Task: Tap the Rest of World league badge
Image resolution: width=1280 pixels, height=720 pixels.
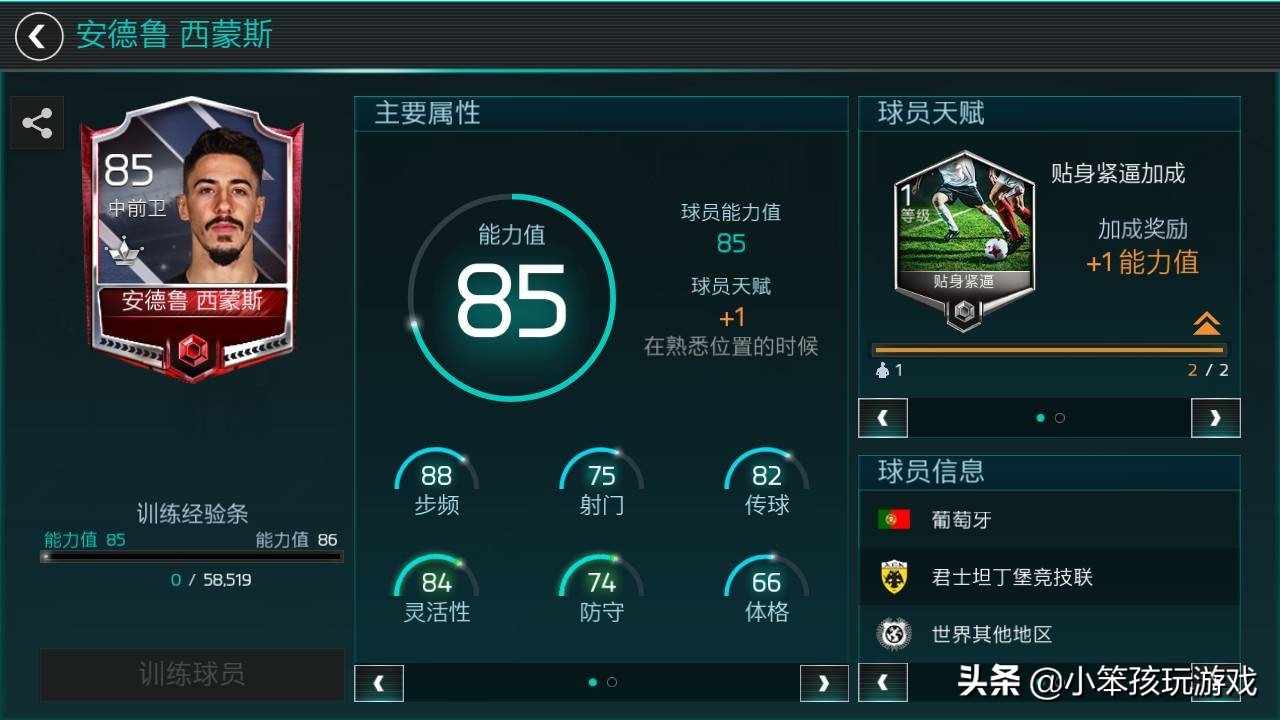Action: pos(893,634)
